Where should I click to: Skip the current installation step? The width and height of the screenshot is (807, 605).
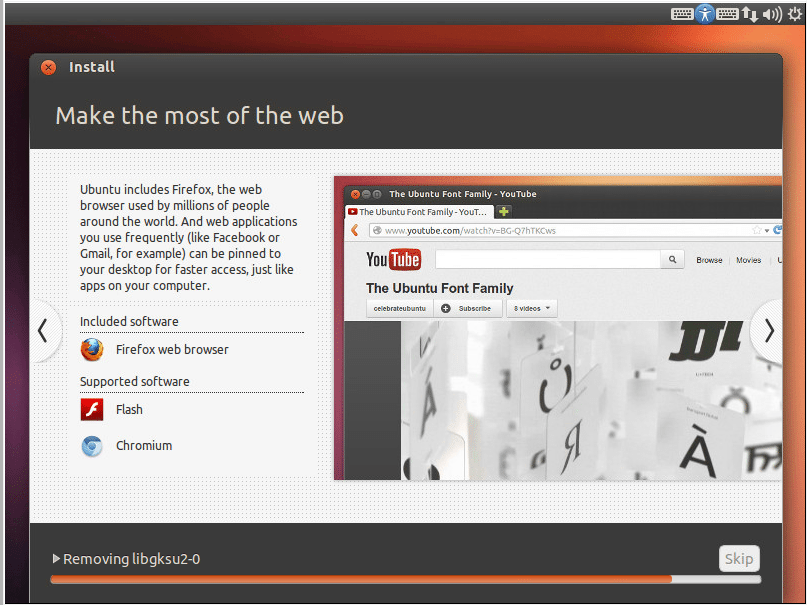click(x=739, y=559)
